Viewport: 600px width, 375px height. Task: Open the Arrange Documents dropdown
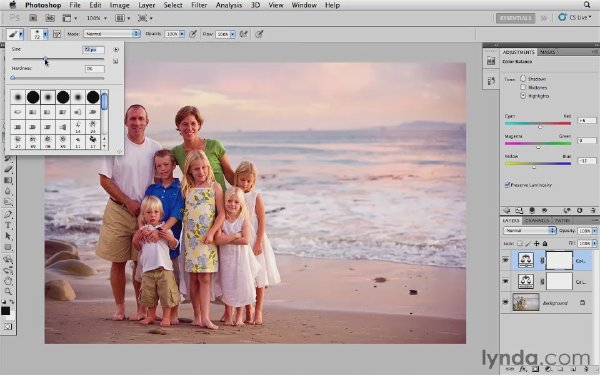click(x=123, y=18)
